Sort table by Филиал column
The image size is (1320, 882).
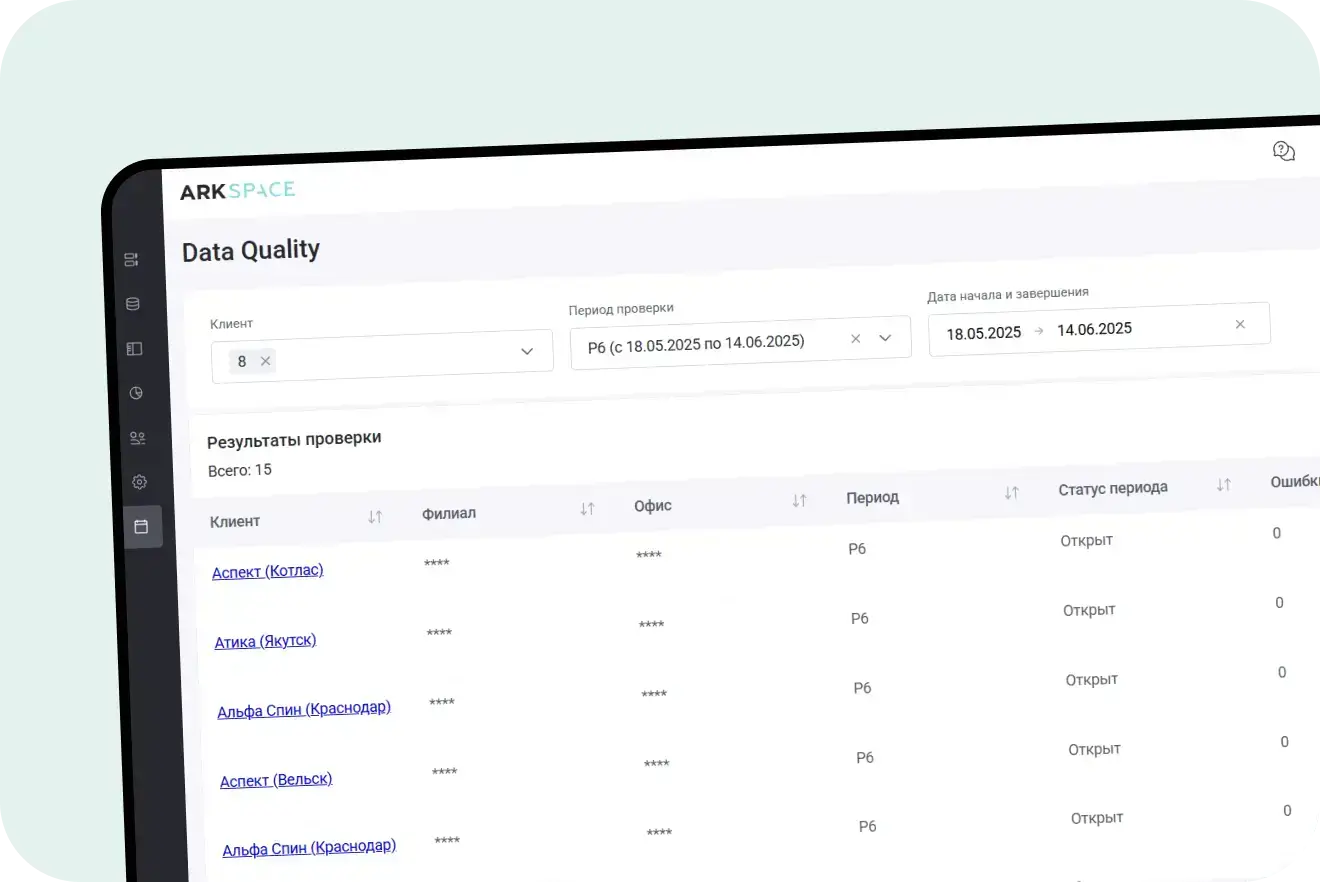(x=587, y=509)
